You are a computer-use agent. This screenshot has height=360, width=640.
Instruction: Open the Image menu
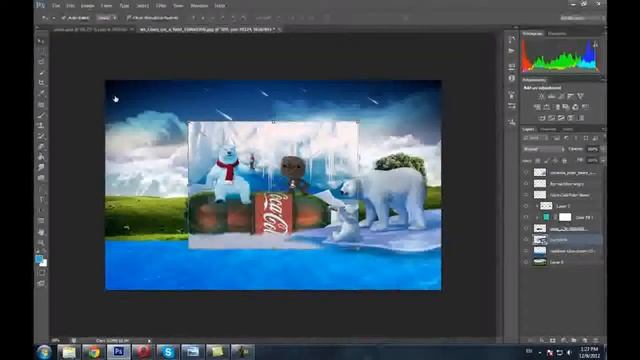point(87,6)
